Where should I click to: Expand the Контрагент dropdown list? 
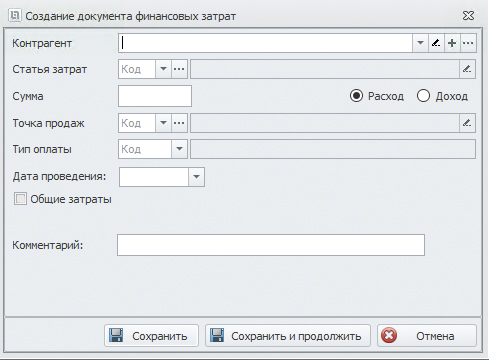420,43
